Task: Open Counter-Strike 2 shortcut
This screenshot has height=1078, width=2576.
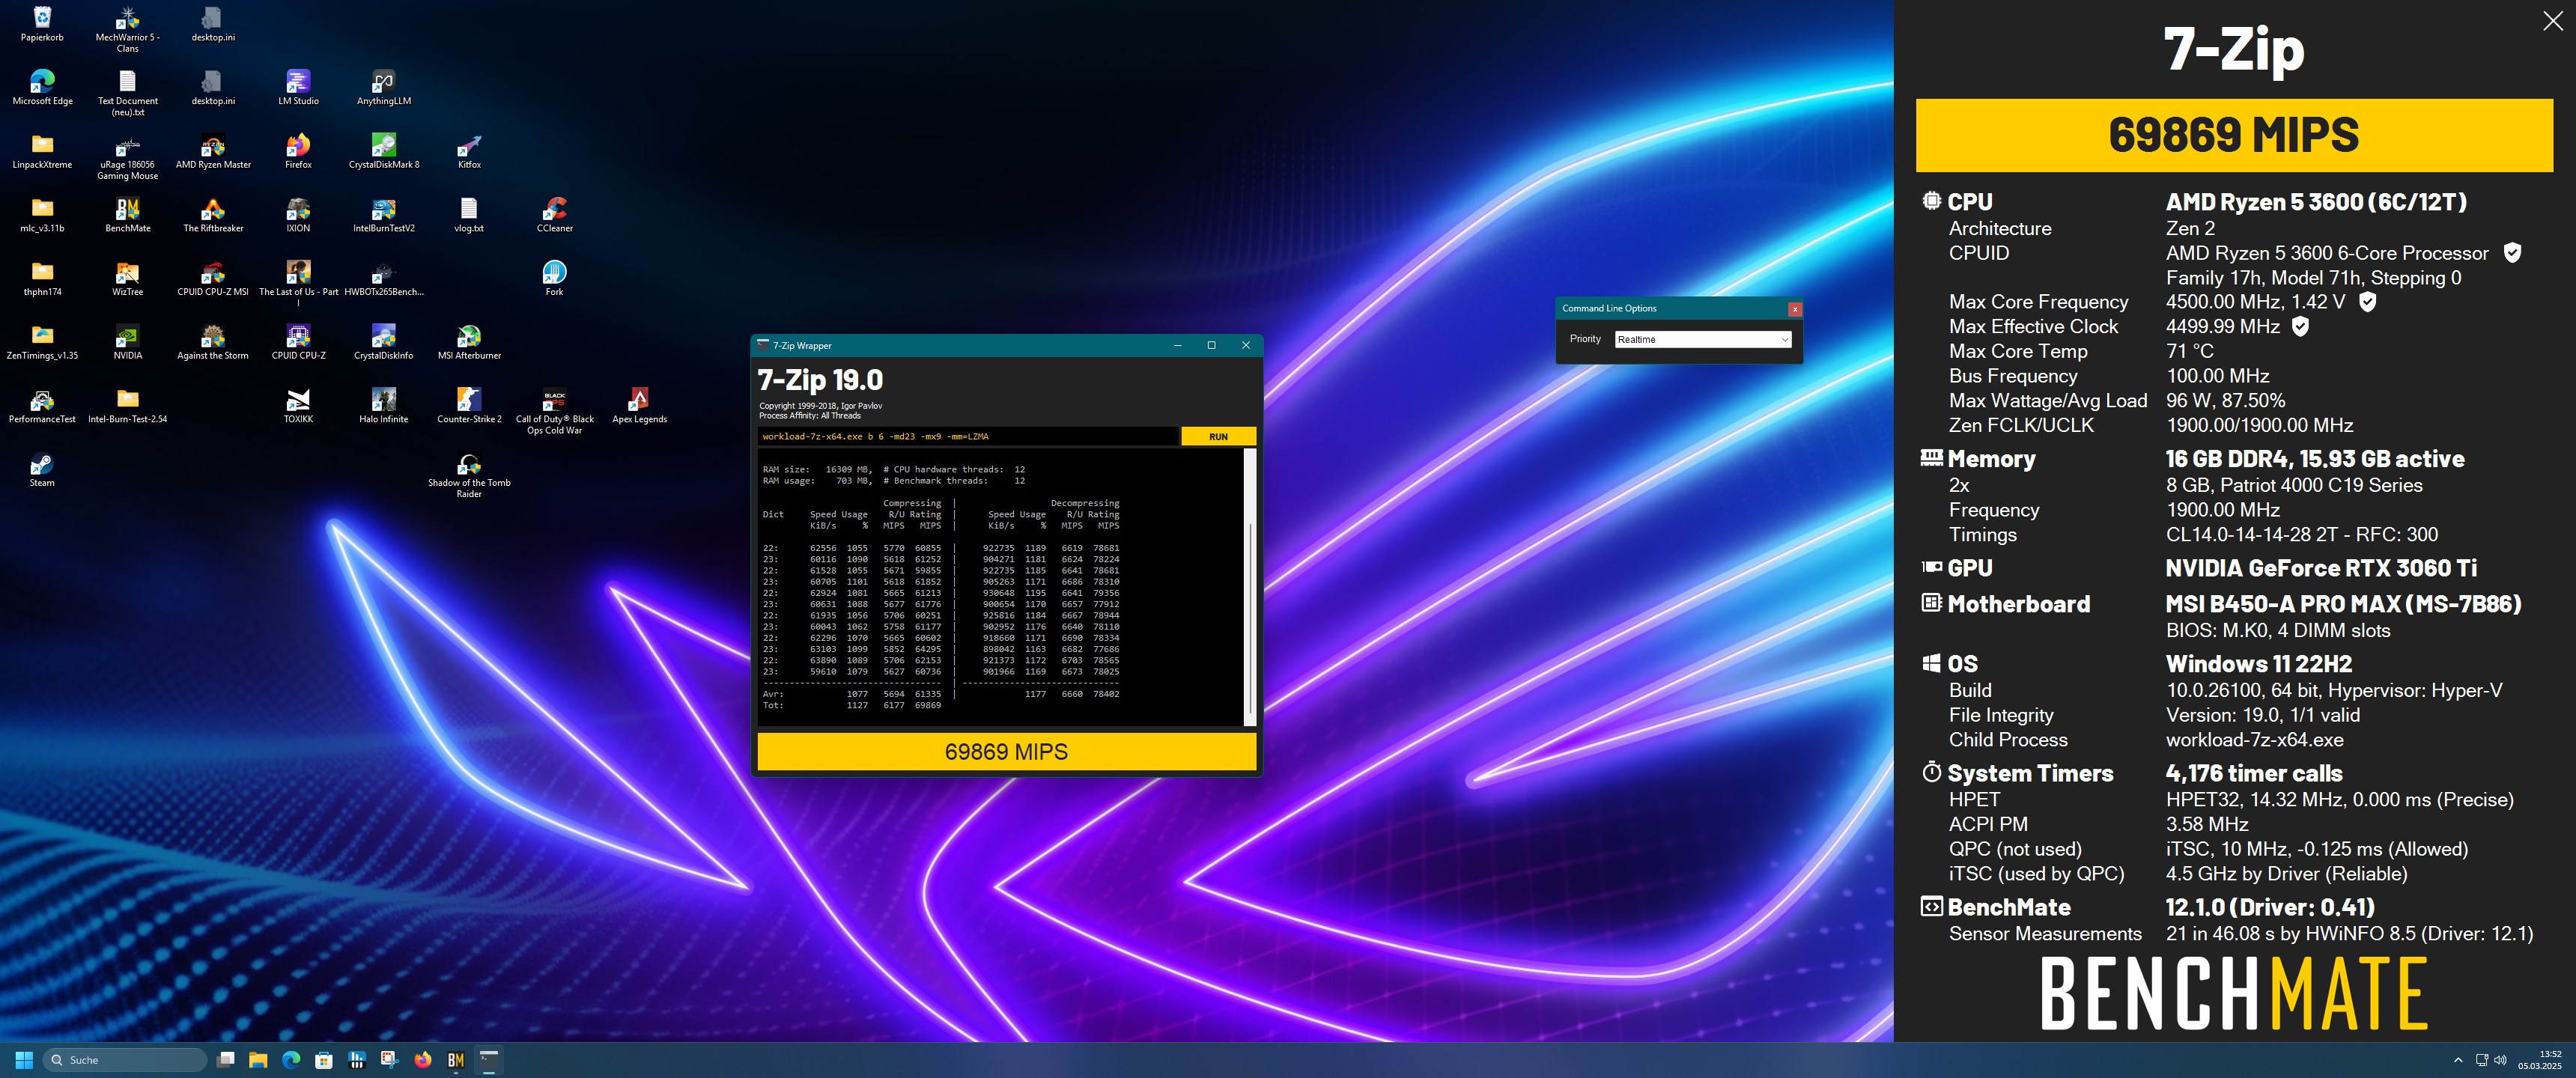Action: (x=469, y=406)
